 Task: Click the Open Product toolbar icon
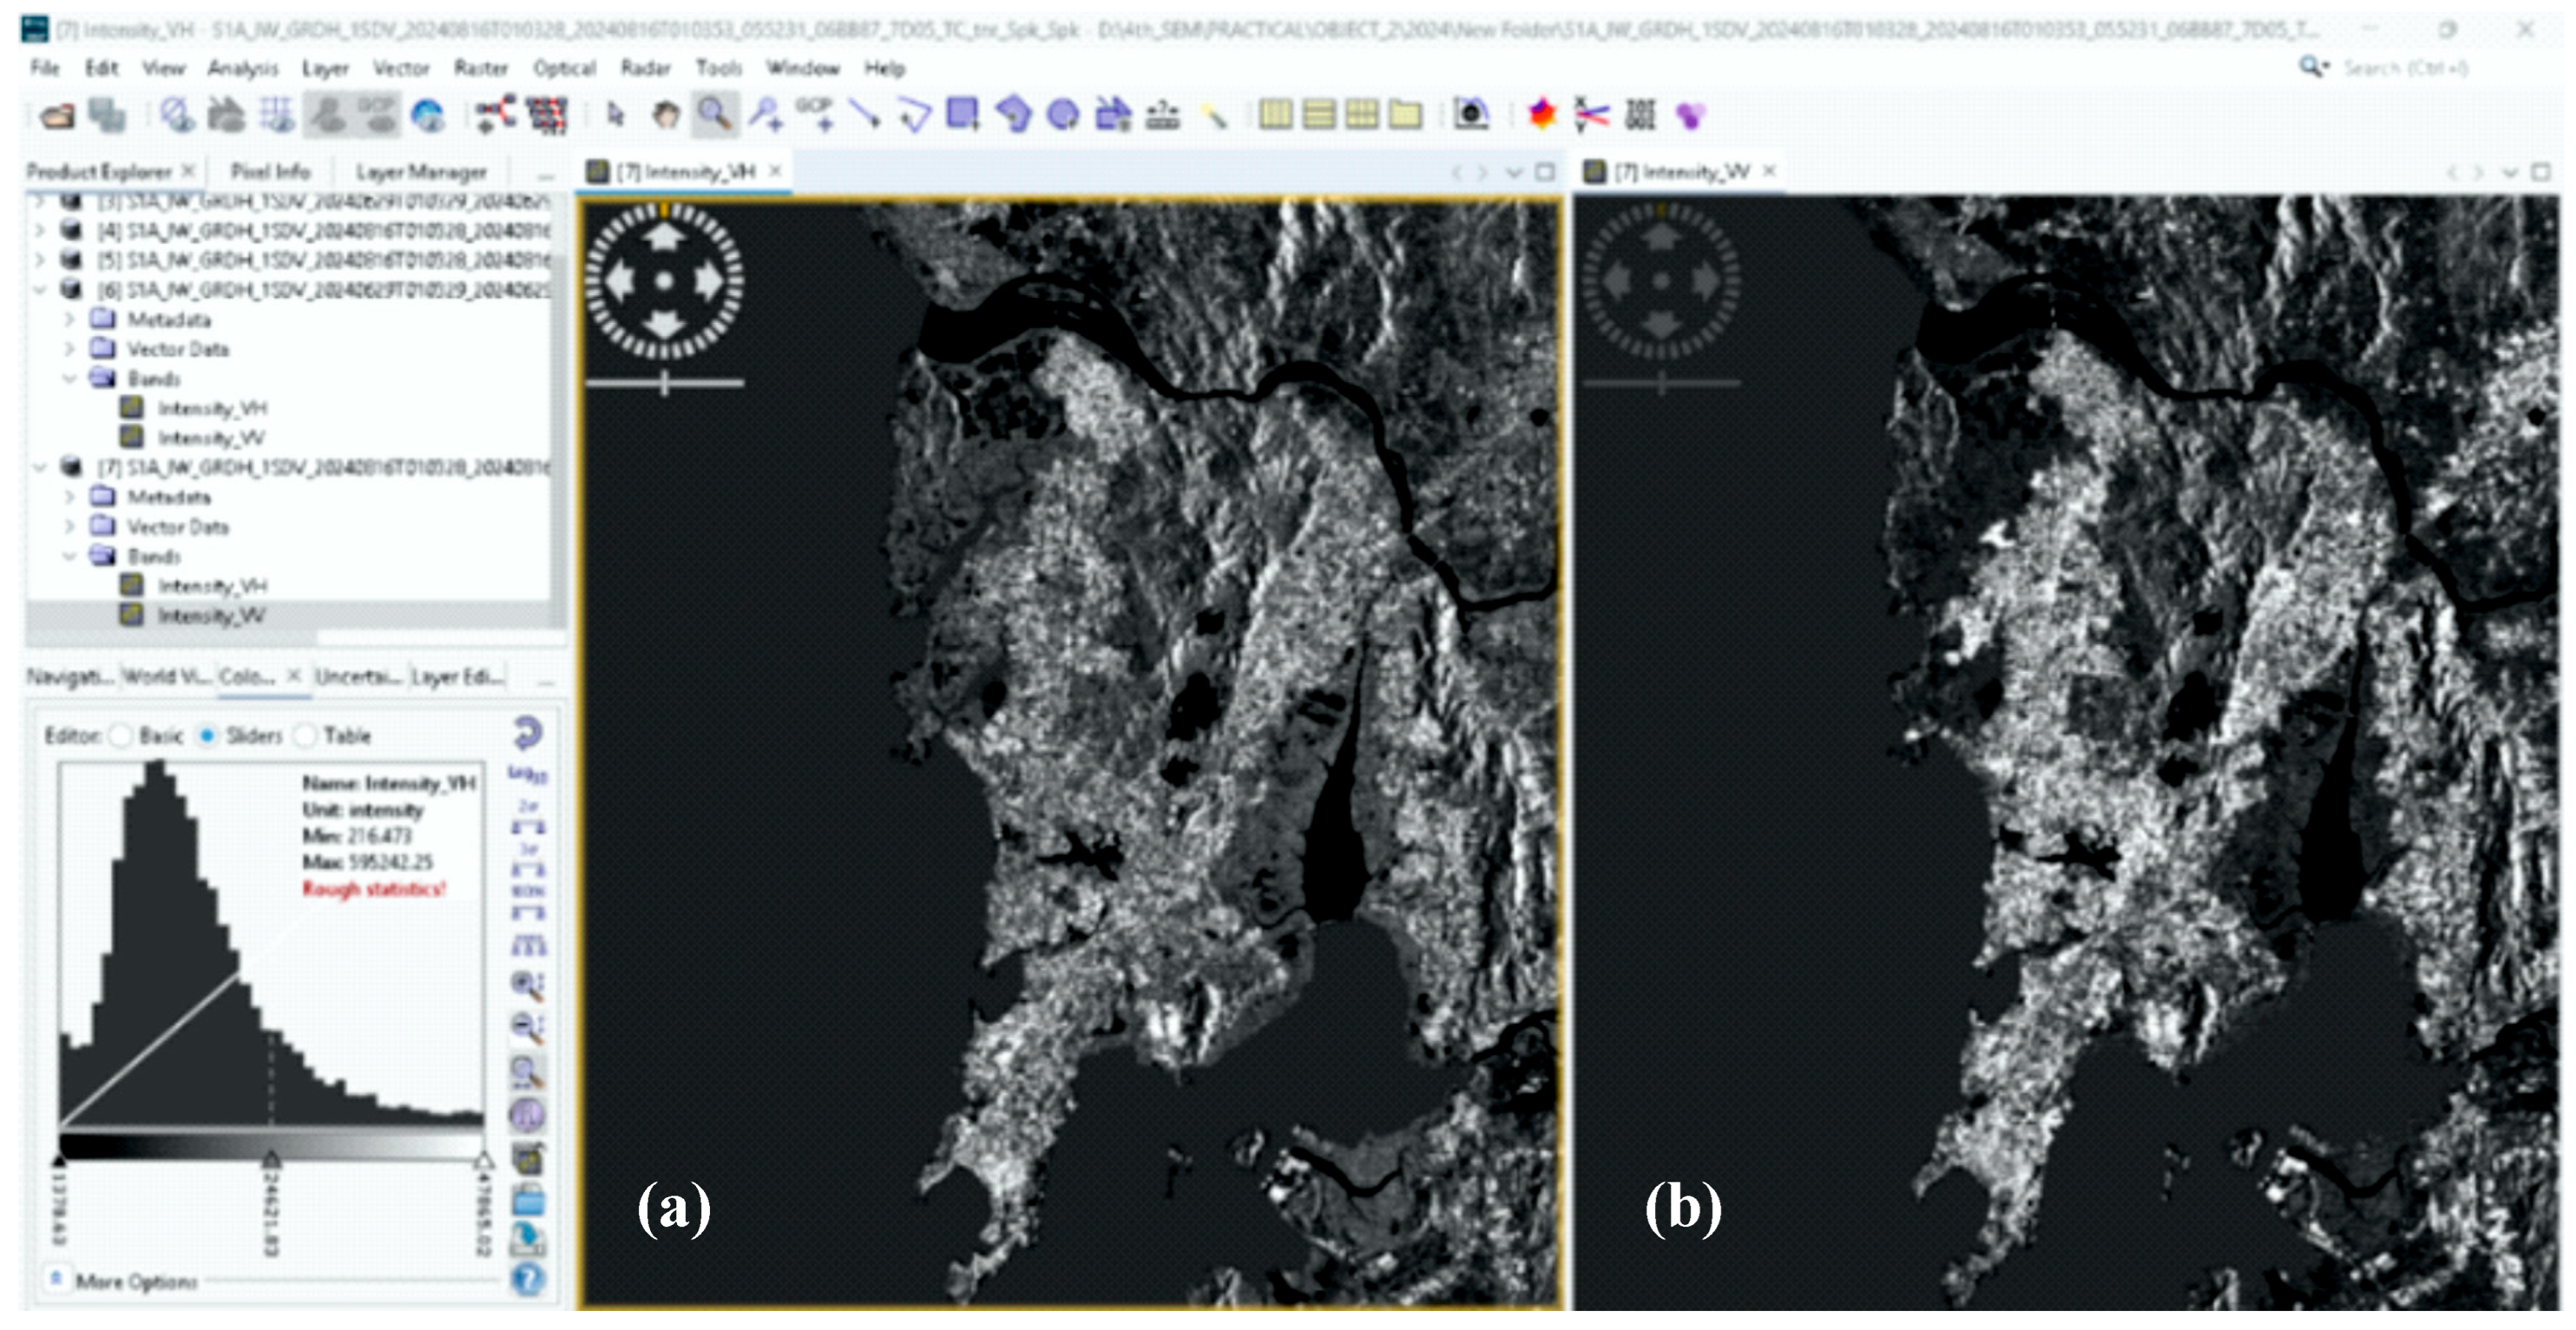pos(57,115)
